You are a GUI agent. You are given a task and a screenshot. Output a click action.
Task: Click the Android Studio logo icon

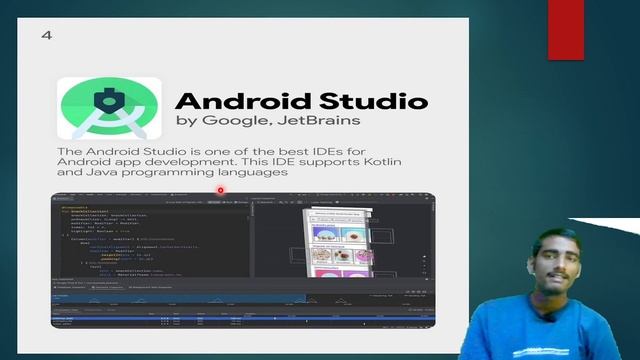109,109
